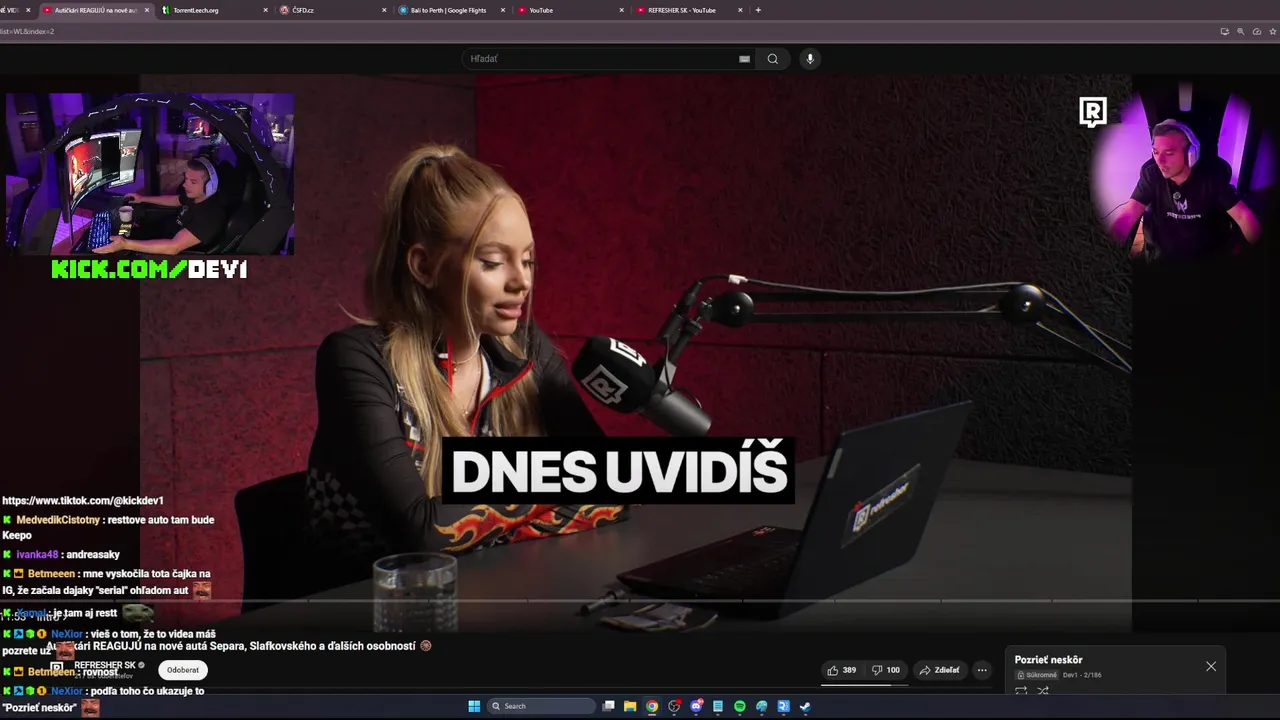Close the ČSFD.cz tab
The height and width of the screenshot is (720, 1280).
point(384,10)
